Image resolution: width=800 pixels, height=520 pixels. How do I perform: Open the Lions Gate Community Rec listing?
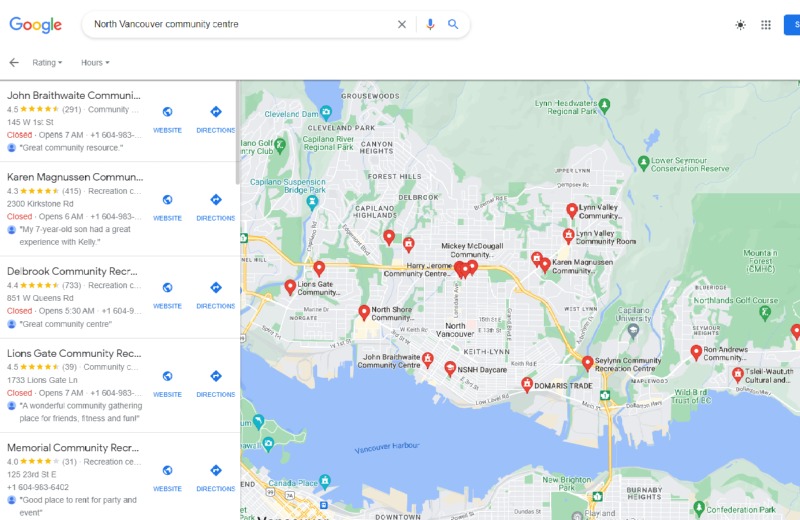(74, 353)
